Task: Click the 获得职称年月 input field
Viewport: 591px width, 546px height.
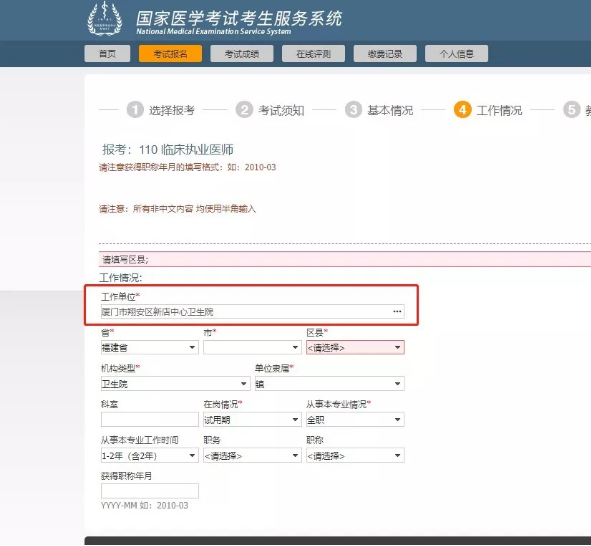Action: (150, 491)
